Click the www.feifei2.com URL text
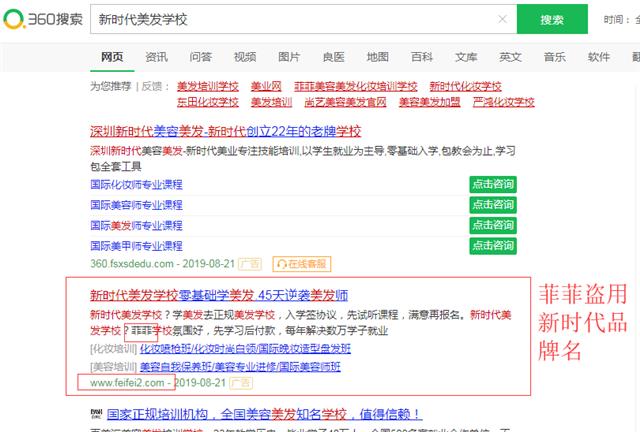The image size is (640, 432). (x=127, y=383)
